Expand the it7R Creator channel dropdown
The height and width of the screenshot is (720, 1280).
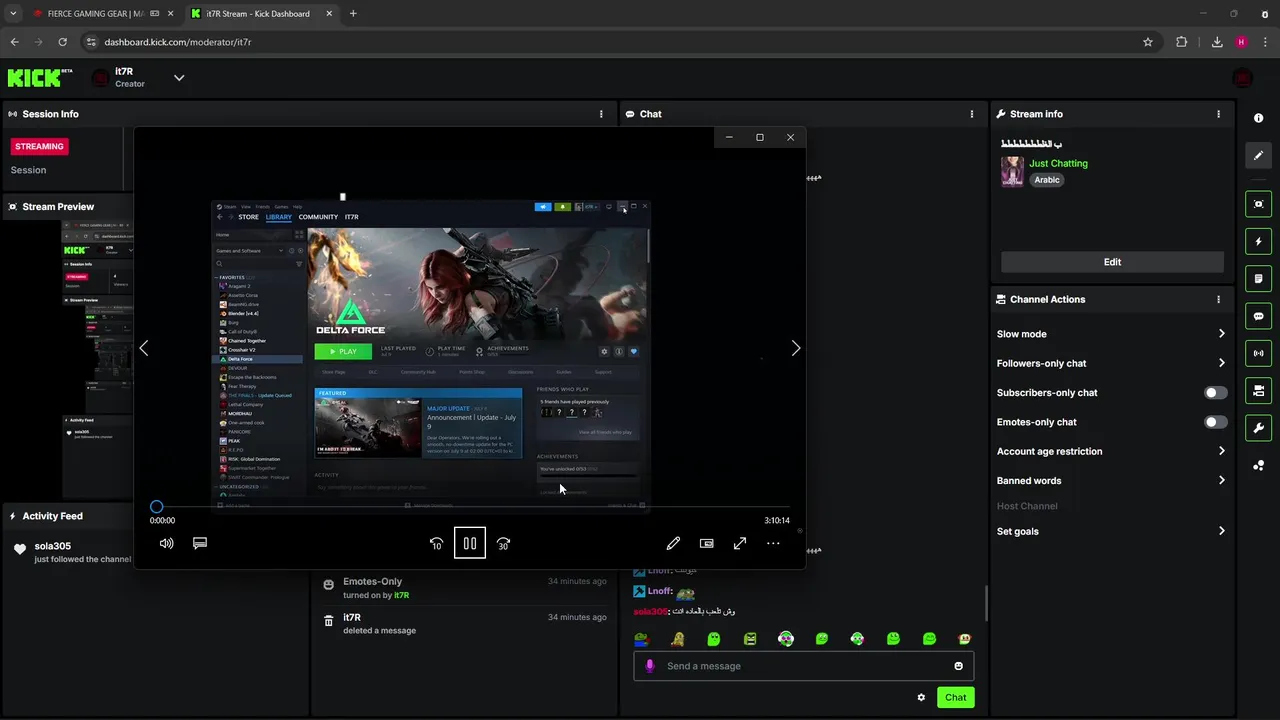point(179,77)
